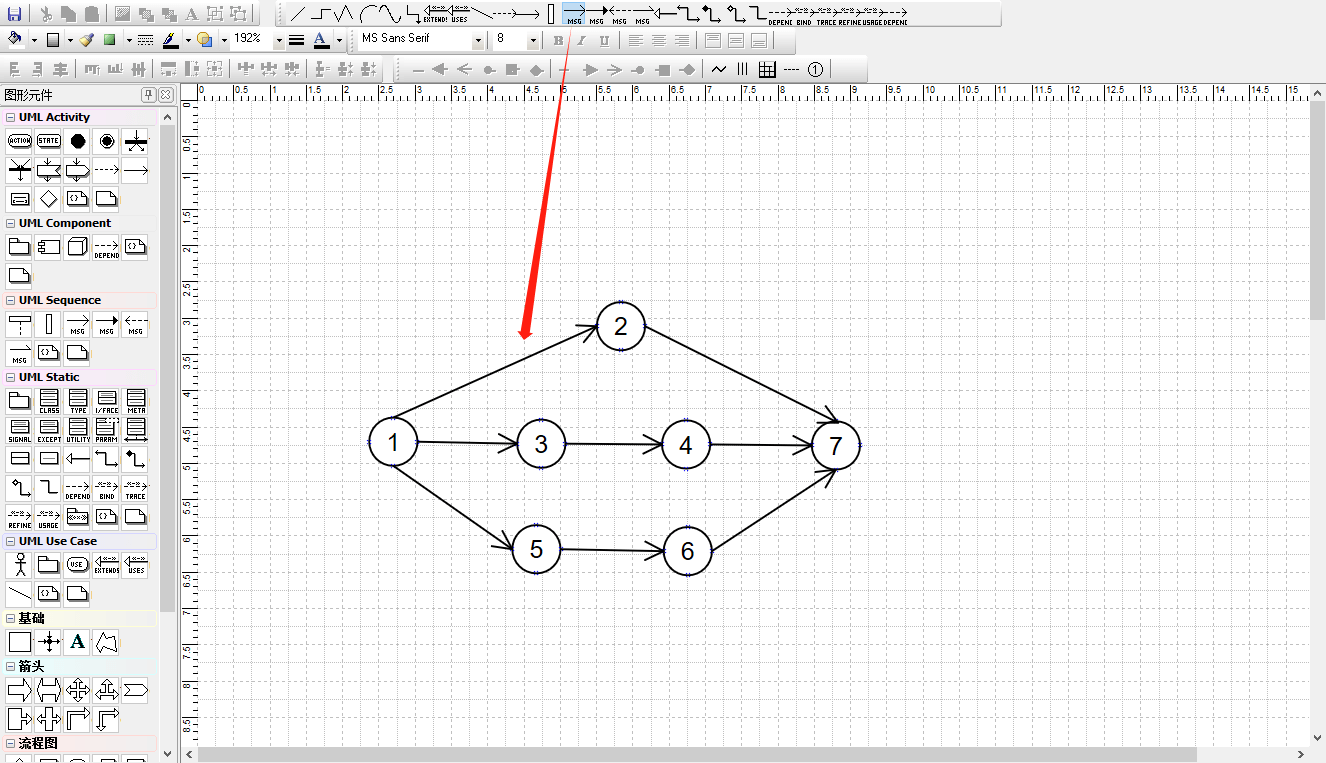Toggle pin on the 图形元件 panel

point(149,95)
